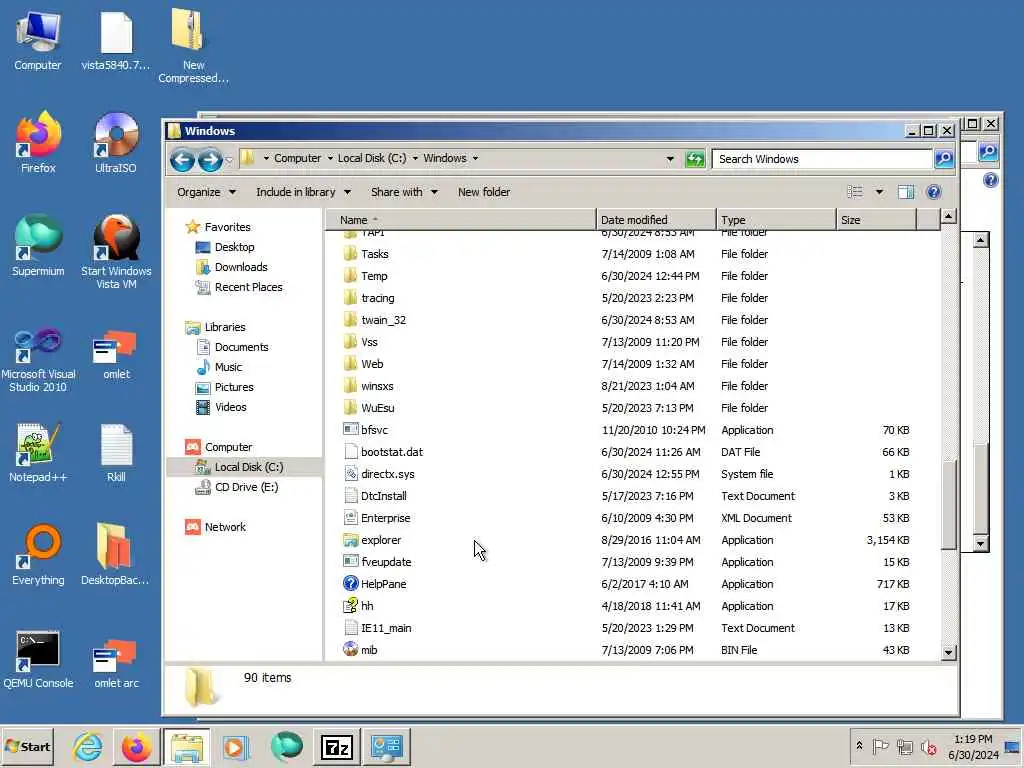The image size is (1024, 768).
Task: Select CD Drive (E:) in navigation pane
Action: pyautogui.click(x=237, y=487)
